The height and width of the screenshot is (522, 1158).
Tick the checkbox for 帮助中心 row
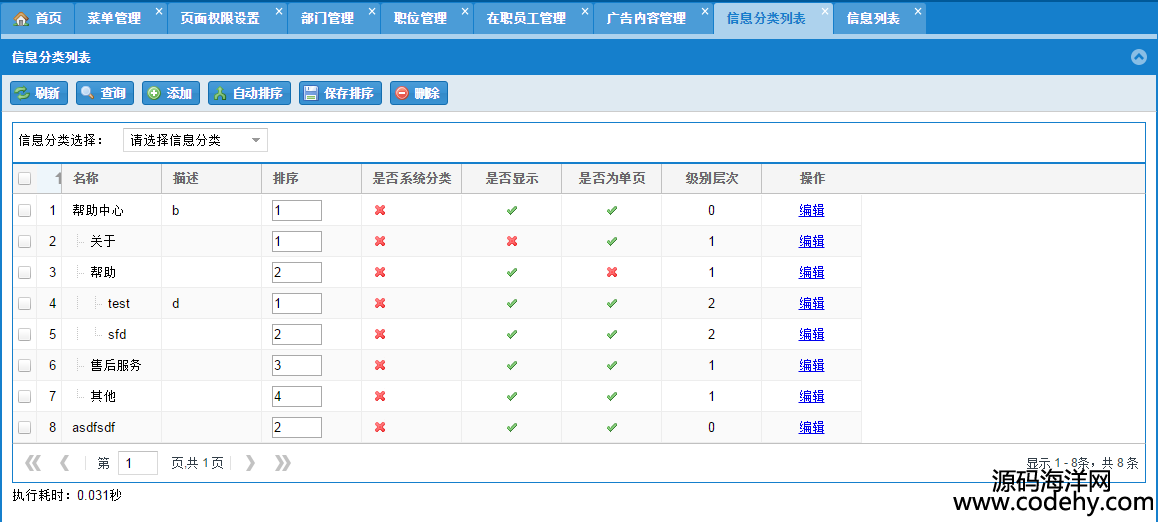25,210
